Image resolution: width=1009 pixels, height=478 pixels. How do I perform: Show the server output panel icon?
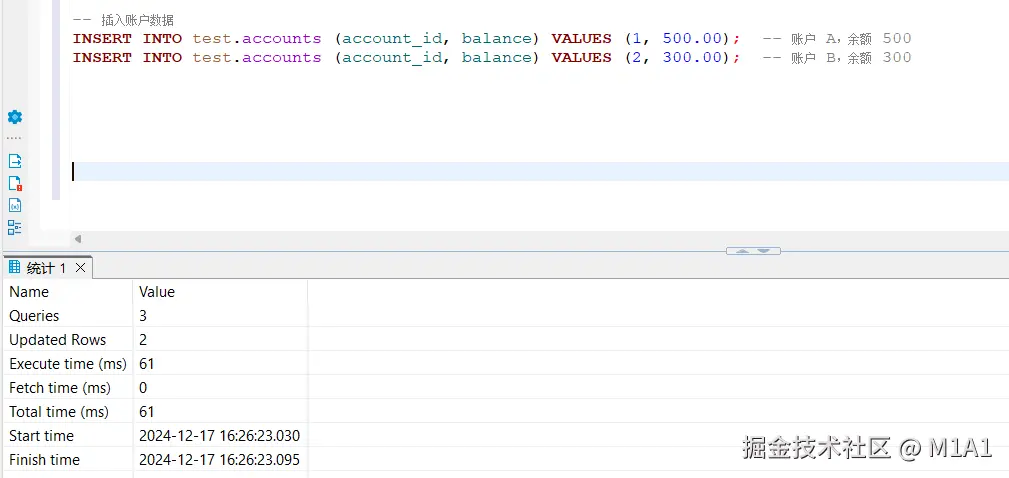coord(15,161)
